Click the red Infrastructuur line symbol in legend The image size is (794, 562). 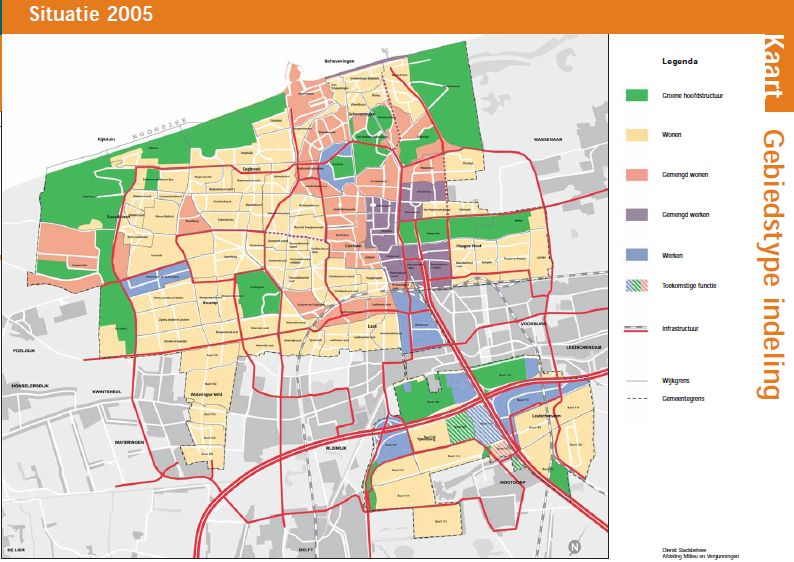click(x=638, y=328)
